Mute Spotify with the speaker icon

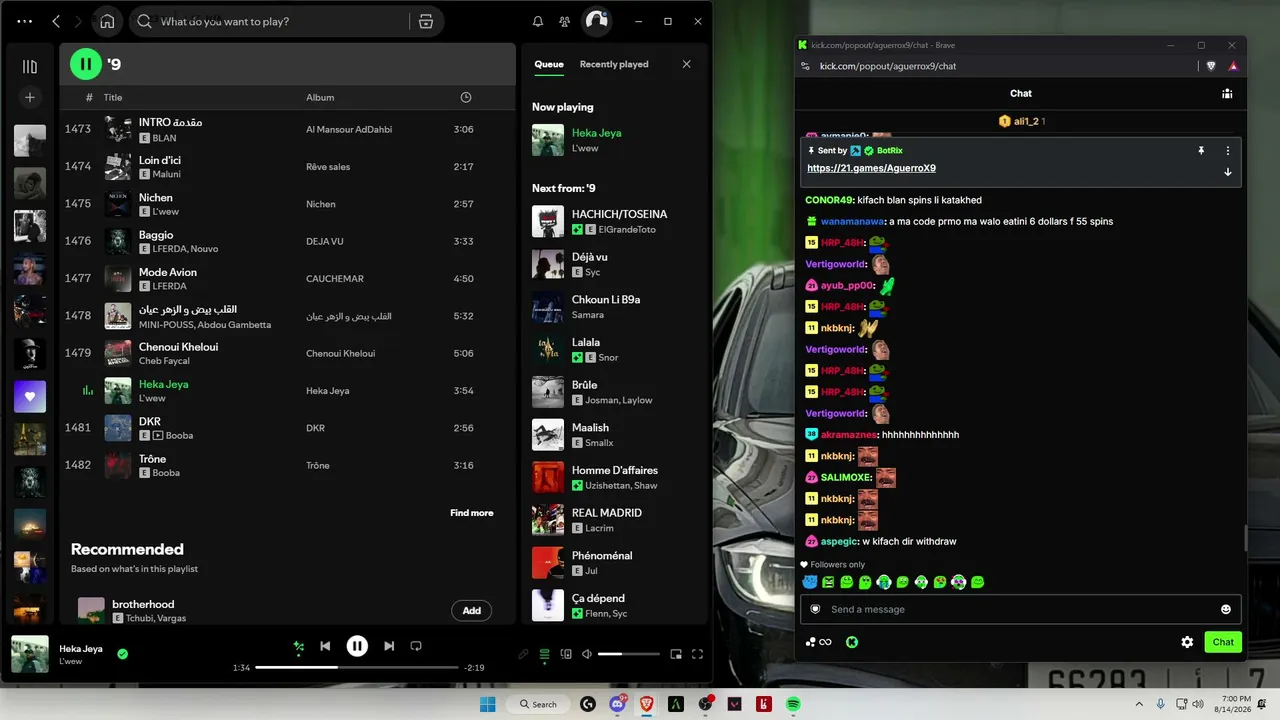(587, 654)
